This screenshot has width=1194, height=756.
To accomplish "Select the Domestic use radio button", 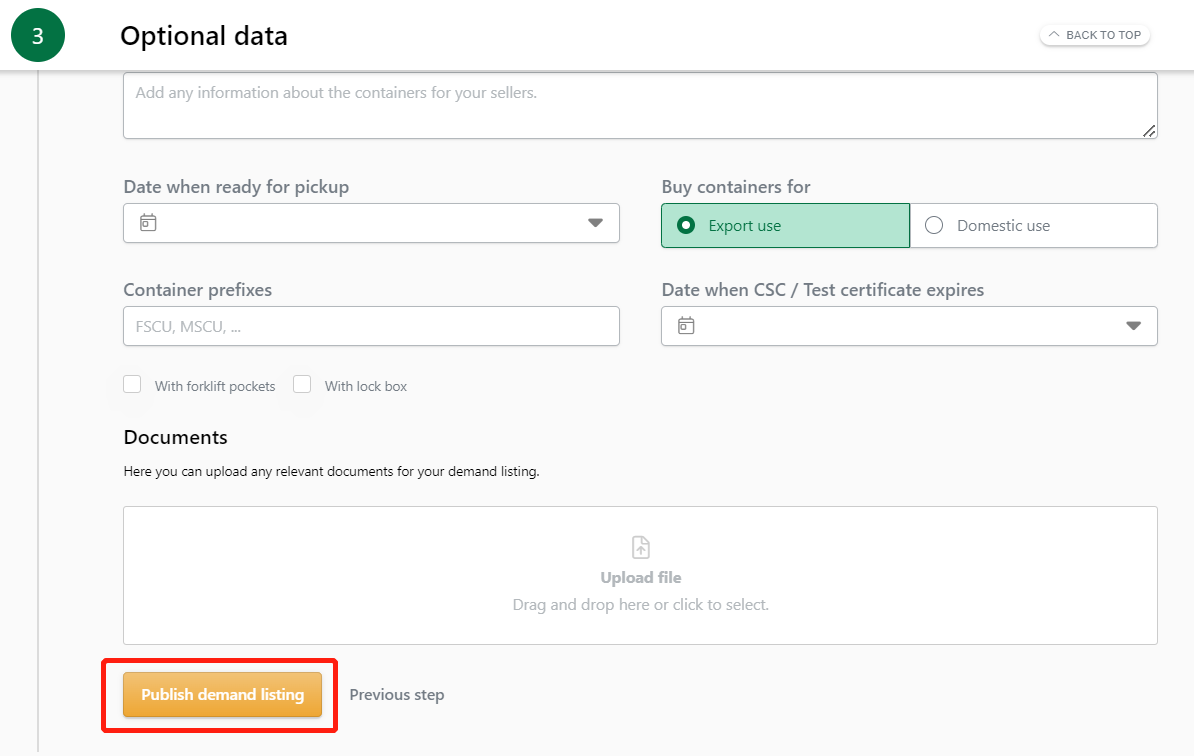I will [x=934, y=226].
